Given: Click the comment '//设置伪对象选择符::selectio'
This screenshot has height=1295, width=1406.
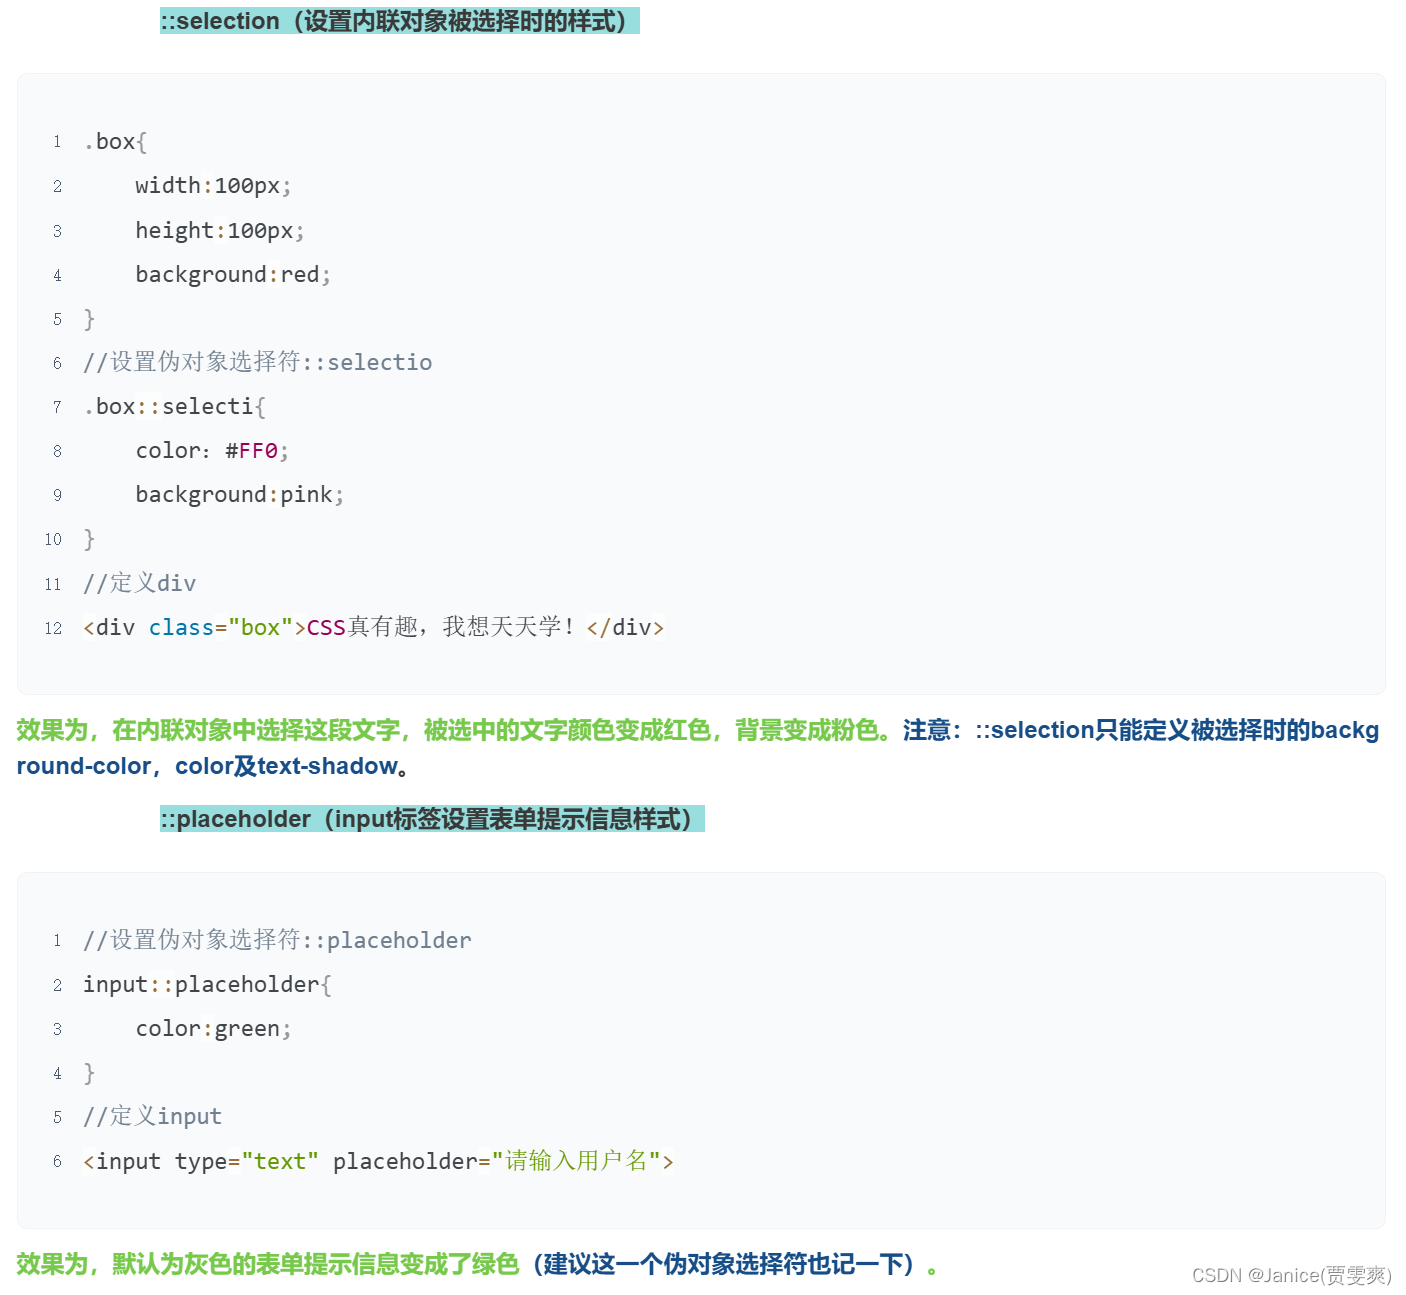Looking at the screenshot, I should pyautogui.click(x=258, y=362).
